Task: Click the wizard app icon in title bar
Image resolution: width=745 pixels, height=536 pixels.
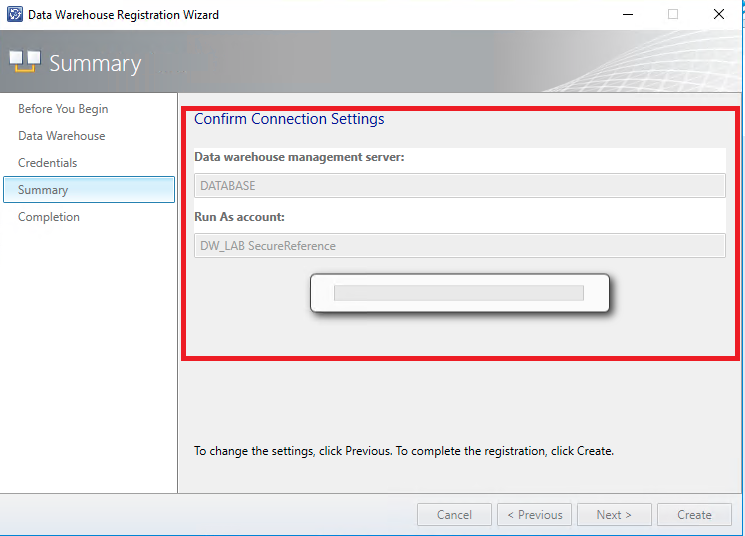Action: 15,15
